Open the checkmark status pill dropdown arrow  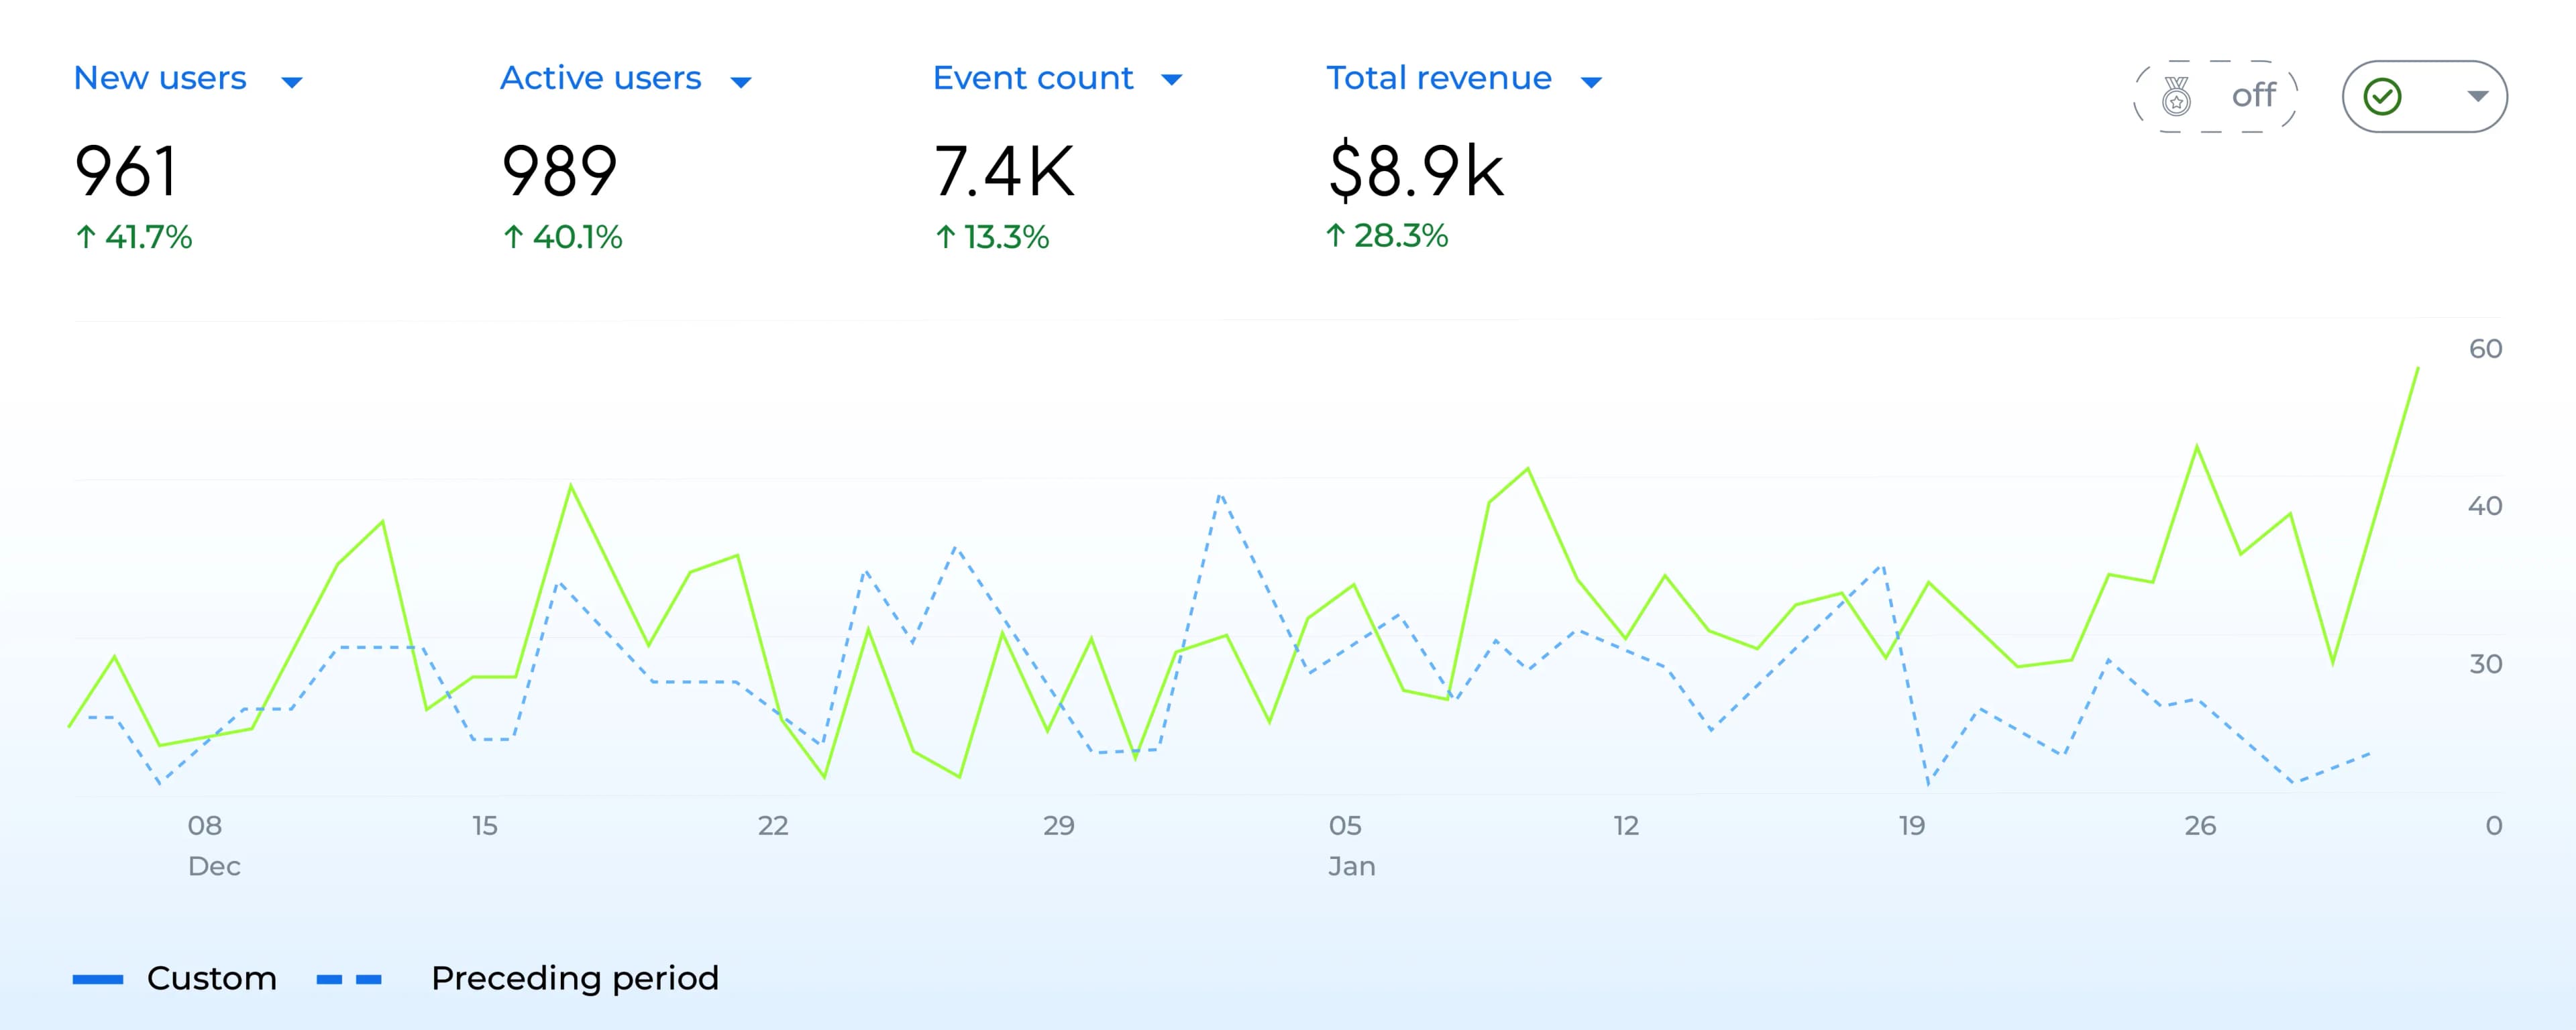(x=2477, y=96)
